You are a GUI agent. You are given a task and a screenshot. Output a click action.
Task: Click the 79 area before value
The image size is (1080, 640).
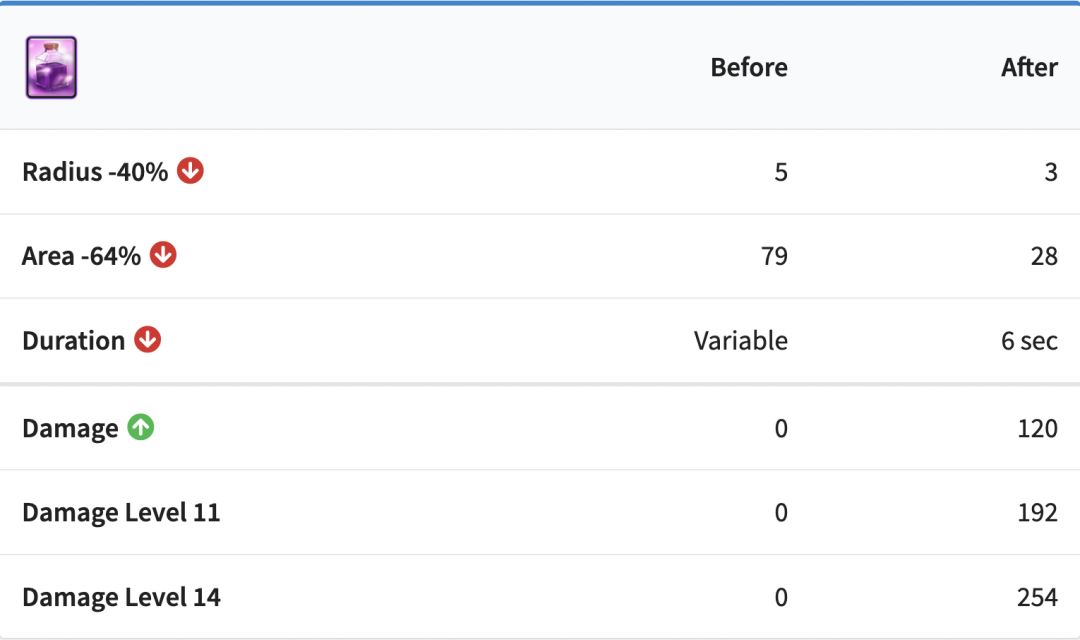point(773,256)
